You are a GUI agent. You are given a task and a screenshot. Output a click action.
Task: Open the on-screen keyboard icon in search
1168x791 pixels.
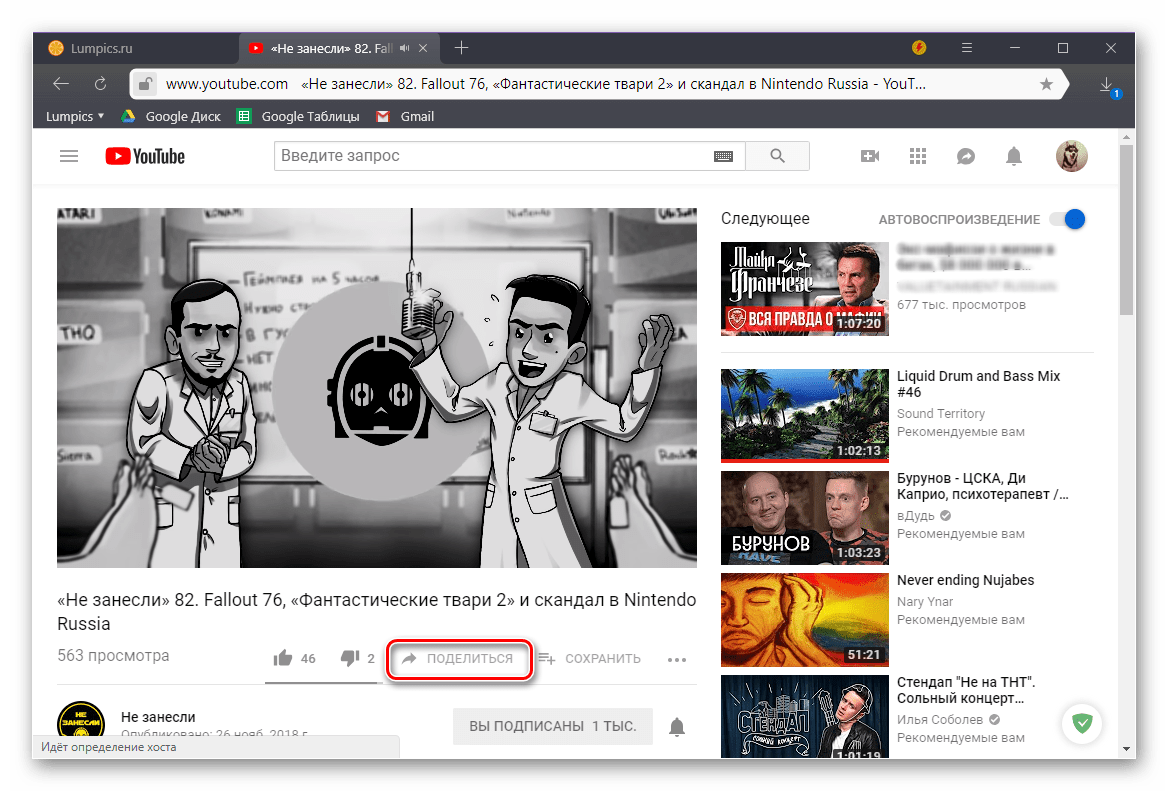click(723, 156)
